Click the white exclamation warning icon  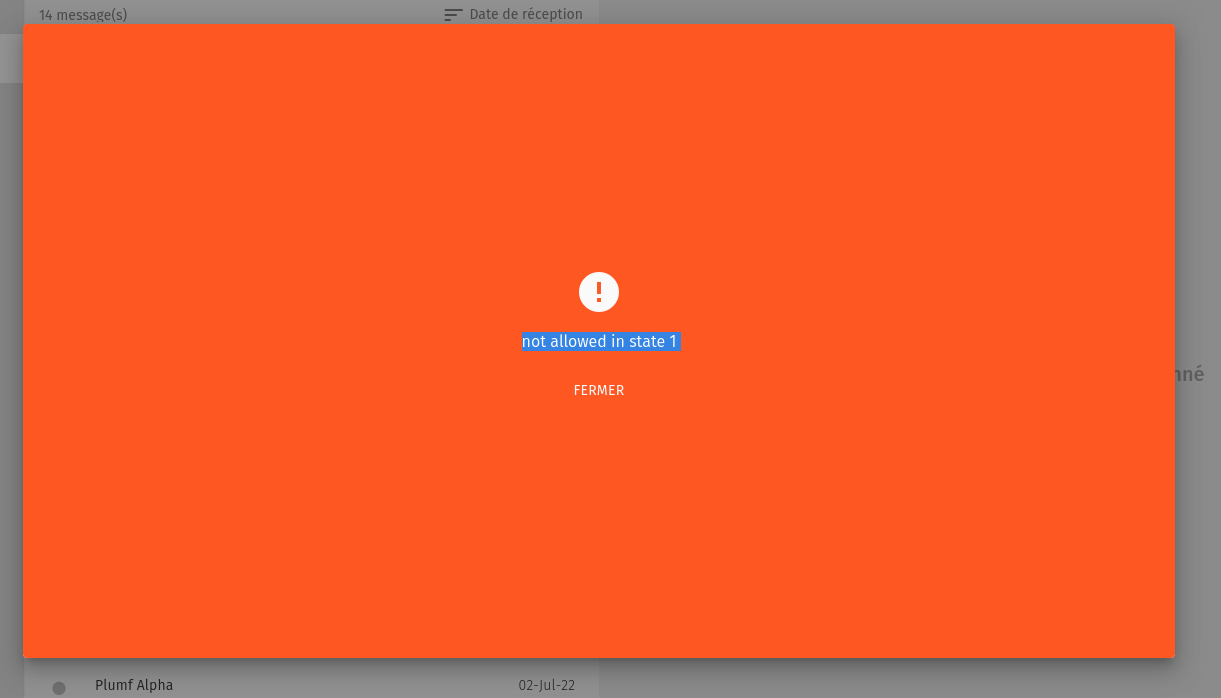[x=598, y=292]
